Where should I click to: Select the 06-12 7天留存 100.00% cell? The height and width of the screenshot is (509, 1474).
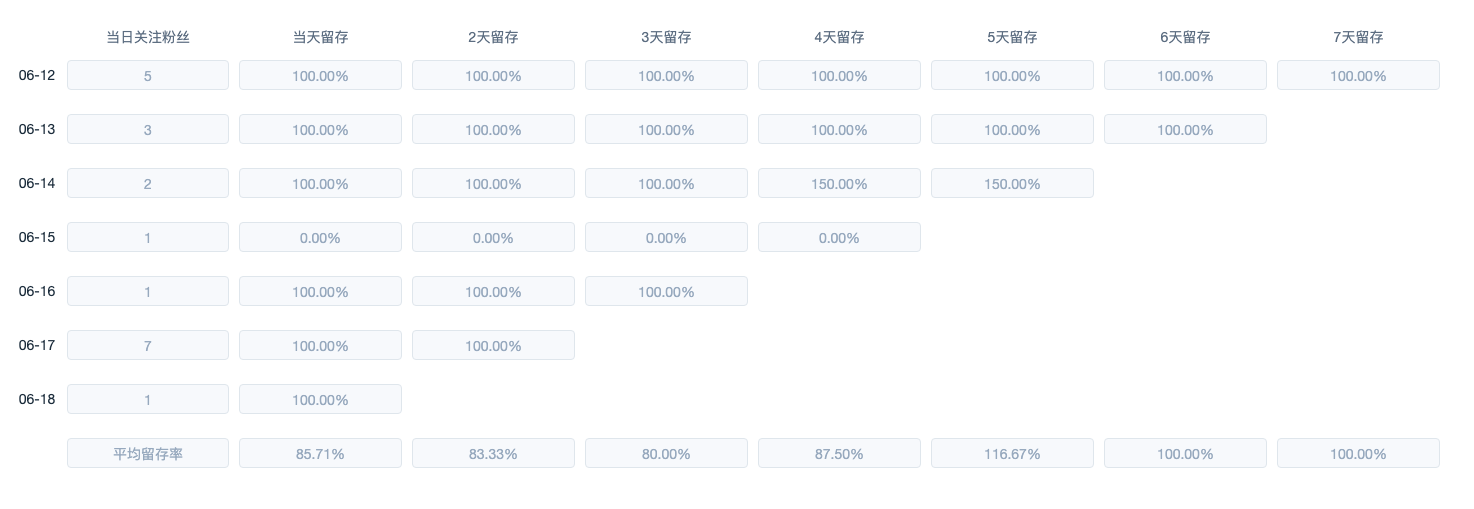(x=1358, y=76)
